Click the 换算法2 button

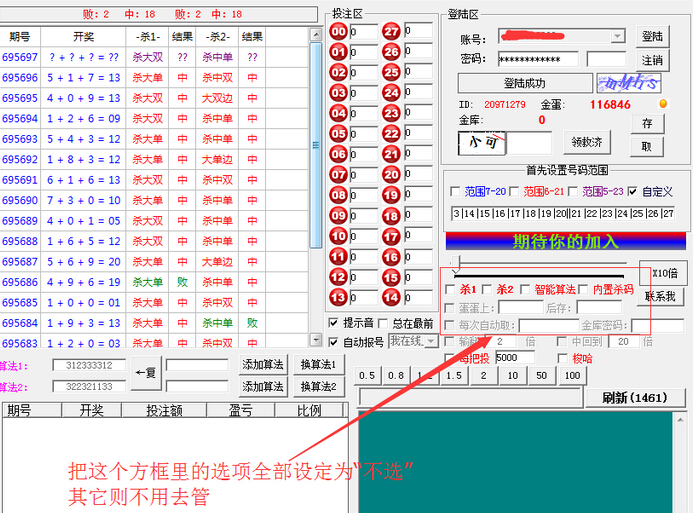click(319, 387)
